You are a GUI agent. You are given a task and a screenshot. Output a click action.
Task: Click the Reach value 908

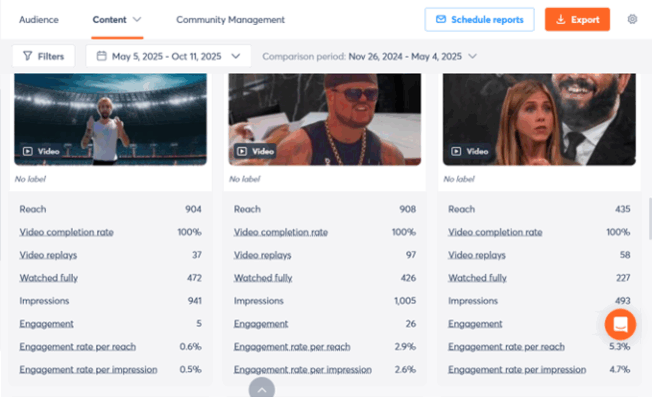pos(408,209)
